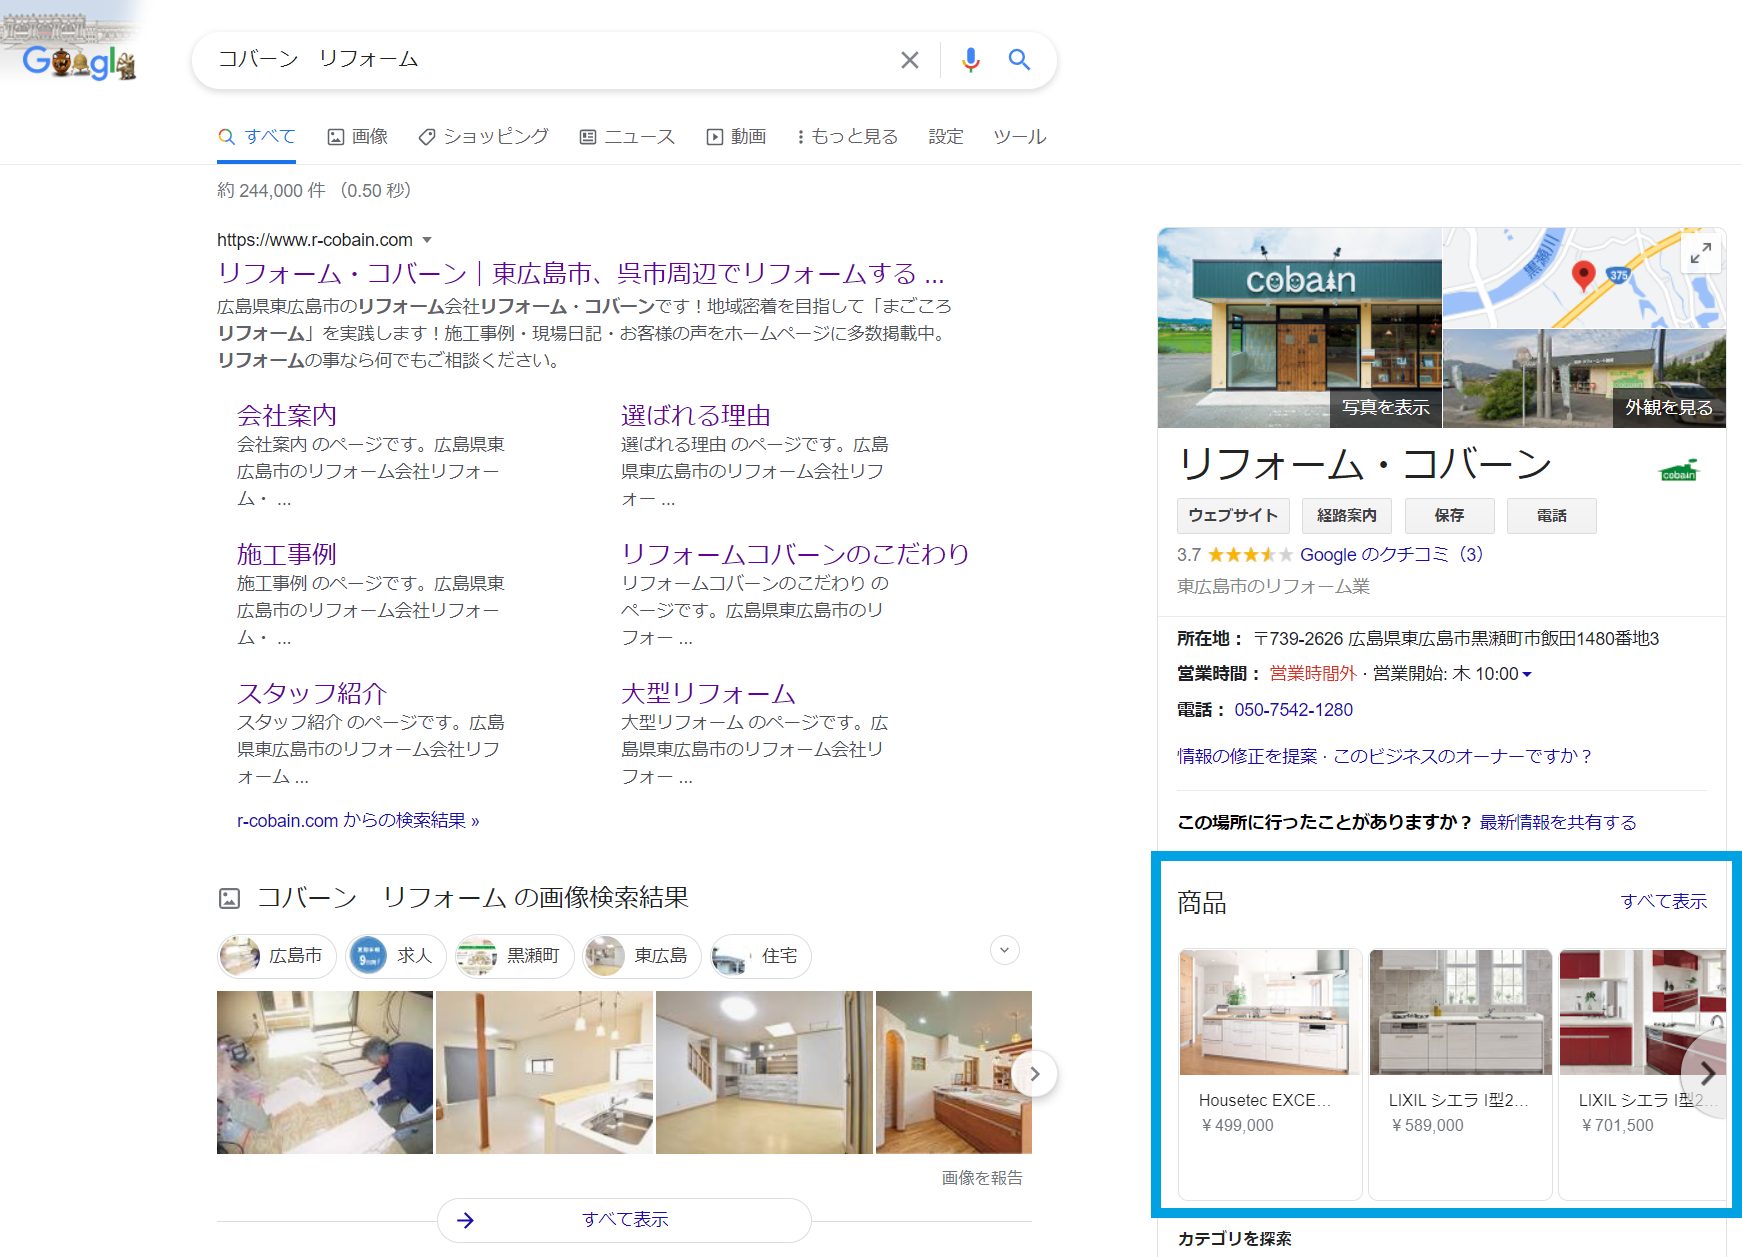The width and height of the screenshot is (1742, 1257).
Task: Click the 画像を報告 link
Action: tap(982, 1178)
